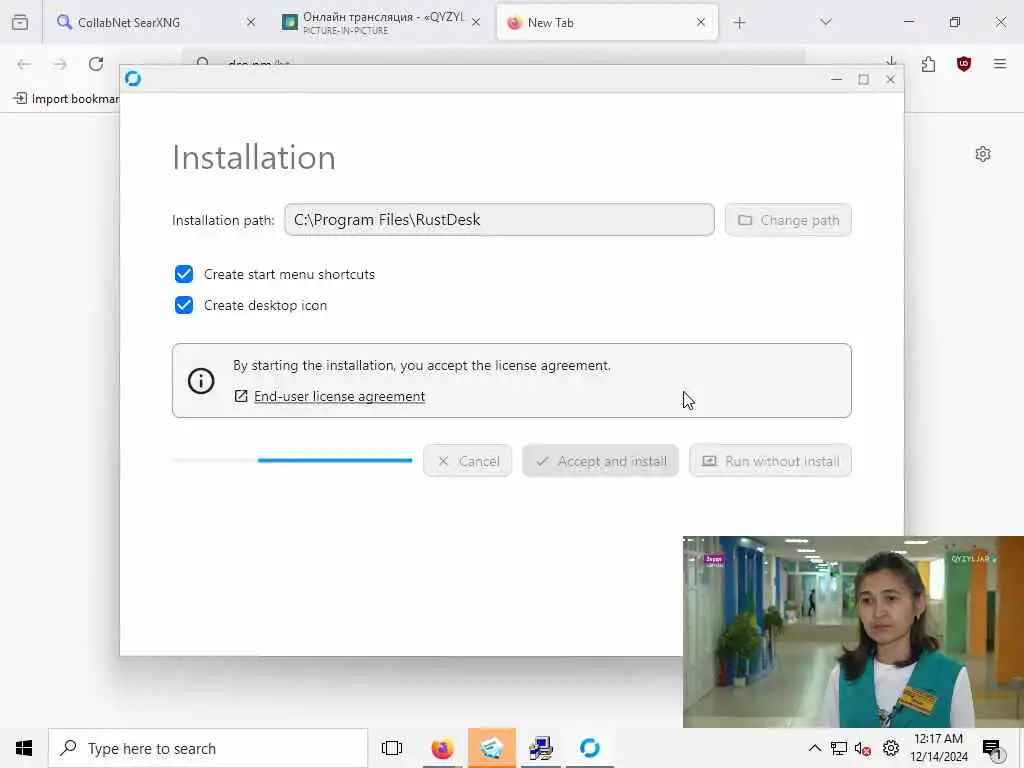The image size is (1024, 768).
Task: Click the RustDesk logo in installer title bar
Action: tap(133, 78)
